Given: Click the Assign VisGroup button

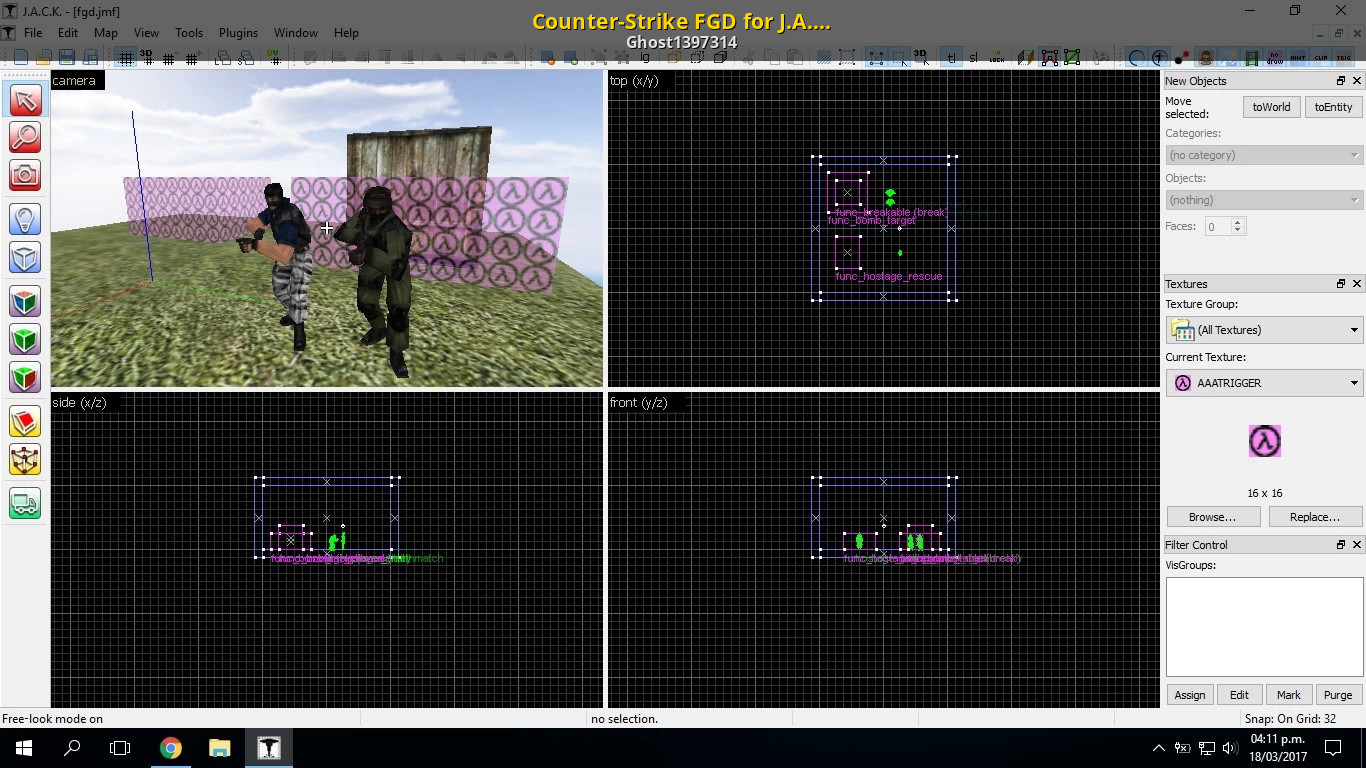Looking at the screenshot, I should pos(1190,695).
